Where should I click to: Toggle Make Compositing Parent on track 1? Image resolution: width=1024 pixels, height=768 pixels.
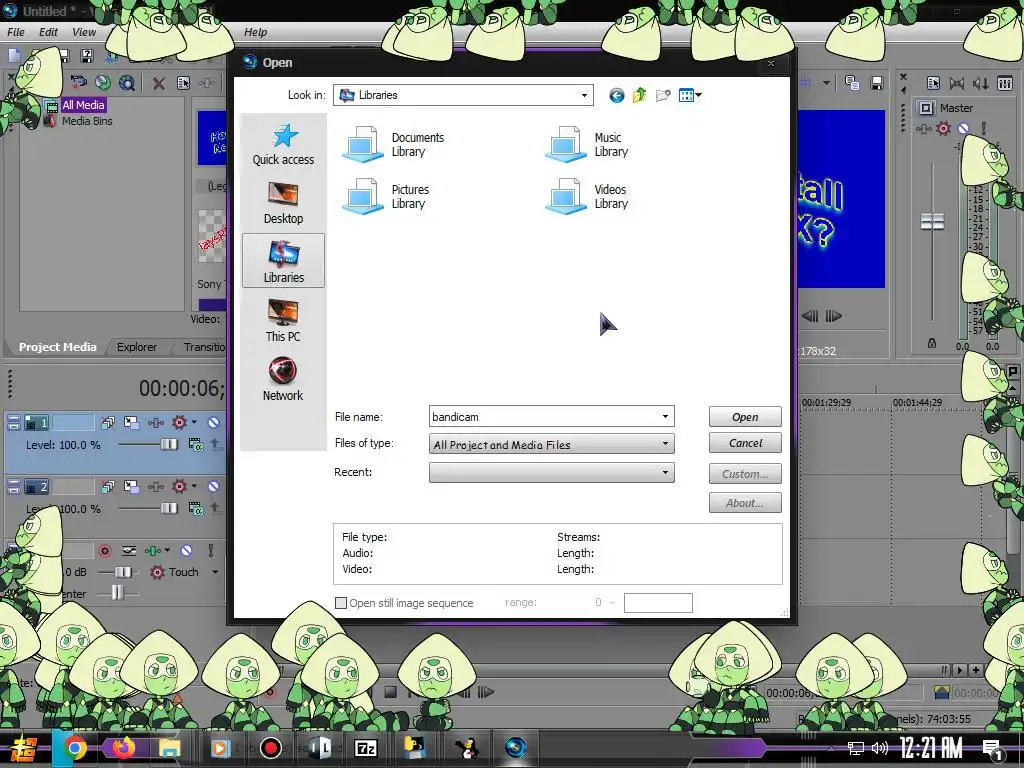(216, 445)
